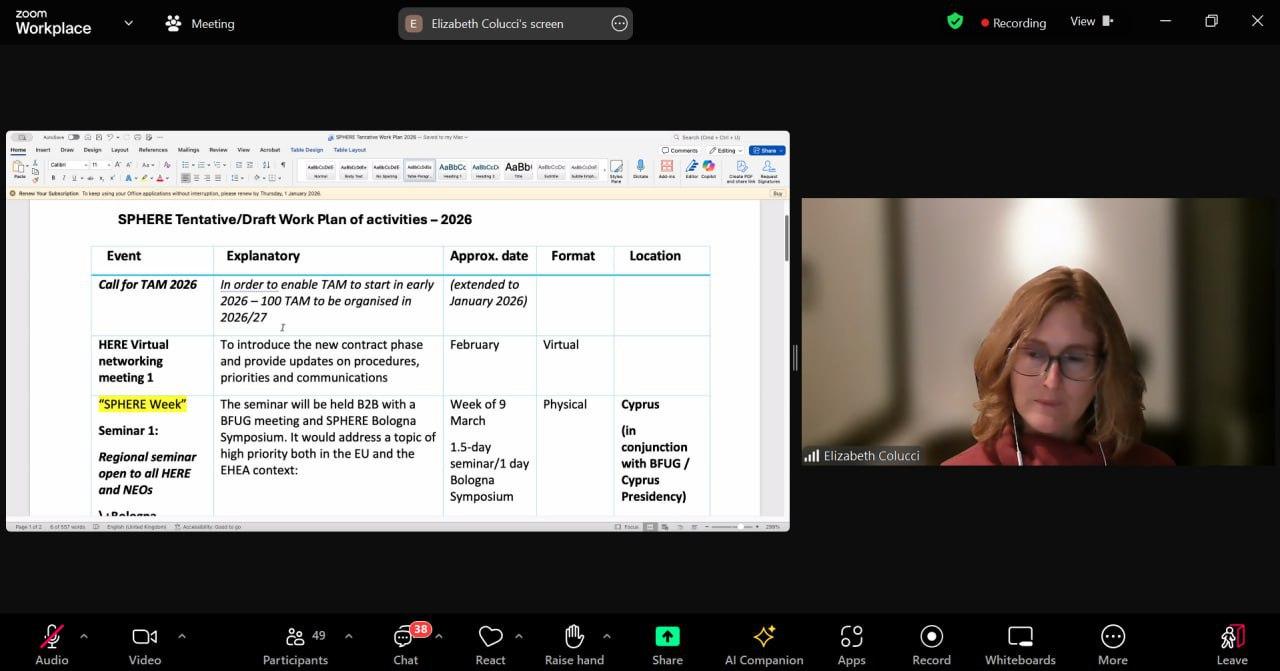Start video with the Video camera icon
Screen dimensions: 1280x671
coord(145,637)
